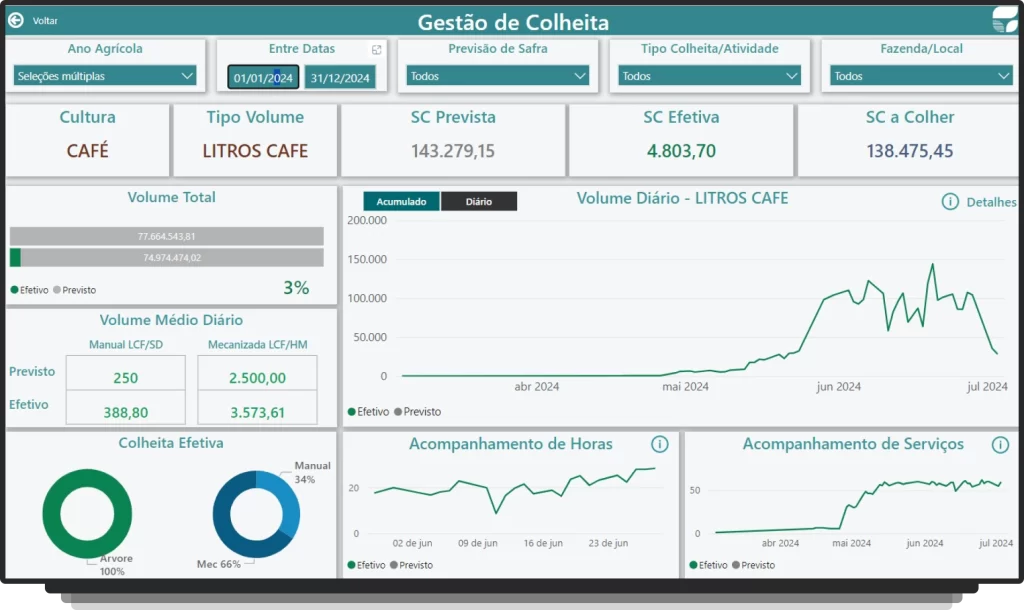Click the Voltar text button
Viewport: 1024px width, 610px height.
[x=45, y=20]
